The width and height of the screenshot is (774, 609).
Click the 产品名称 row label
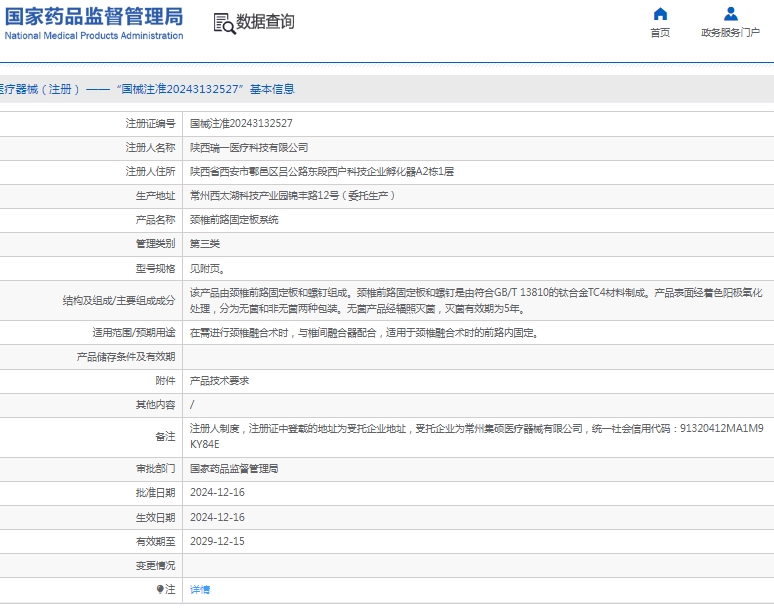tap(155, 220)
